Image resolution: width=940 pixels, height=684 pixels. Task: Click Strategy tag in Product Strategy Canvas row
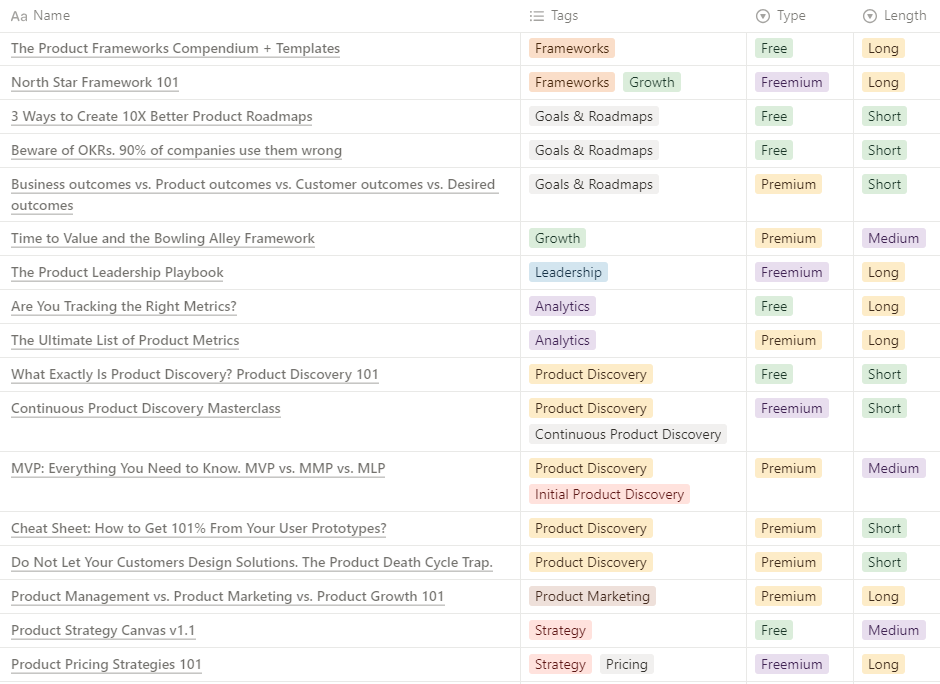click(561, 631)
